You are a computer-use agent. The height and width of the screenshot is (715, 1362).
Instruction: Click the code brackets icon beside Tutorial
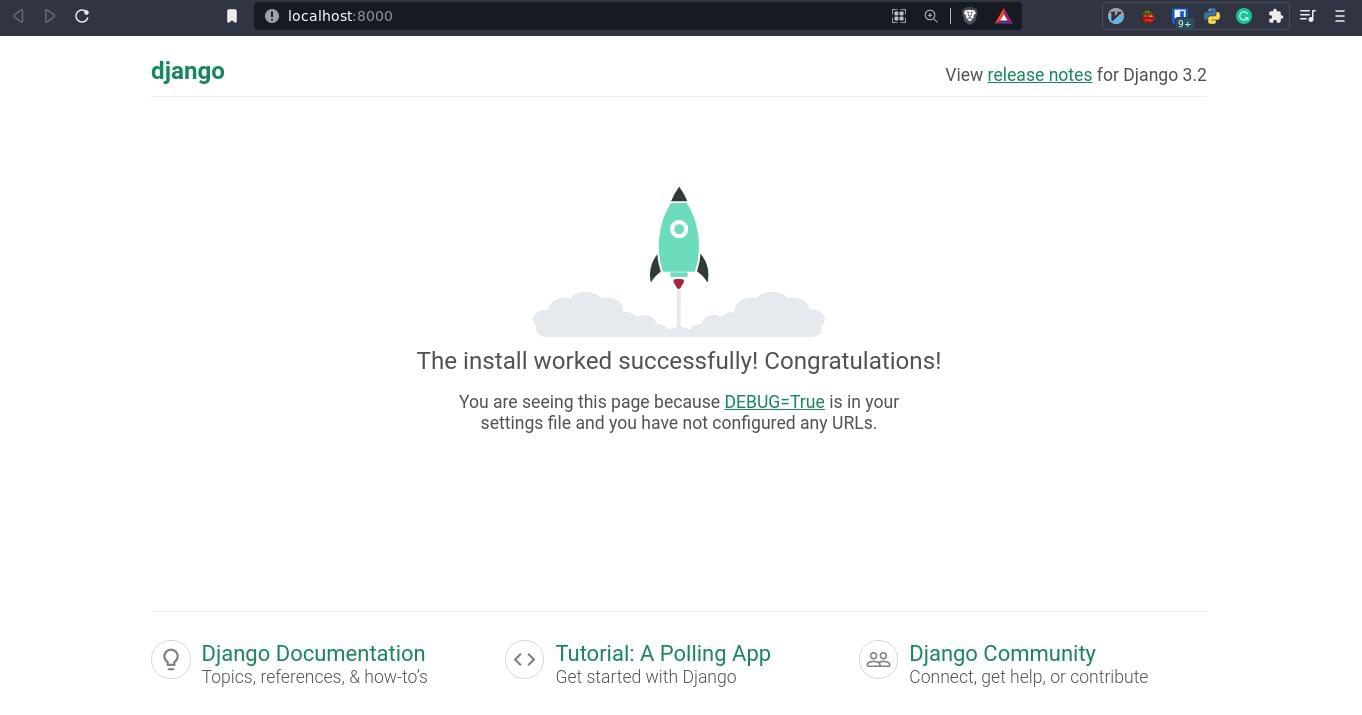pyautogui.click(x=524, y=659)
